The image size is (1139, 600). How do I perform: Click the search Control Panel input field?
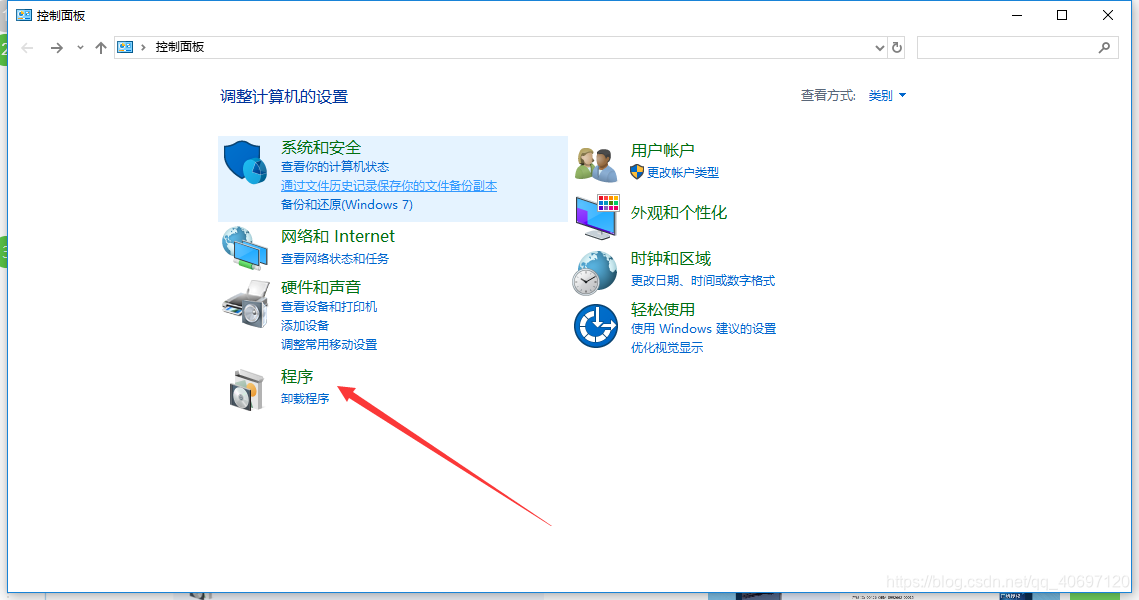click(1018, 47)
